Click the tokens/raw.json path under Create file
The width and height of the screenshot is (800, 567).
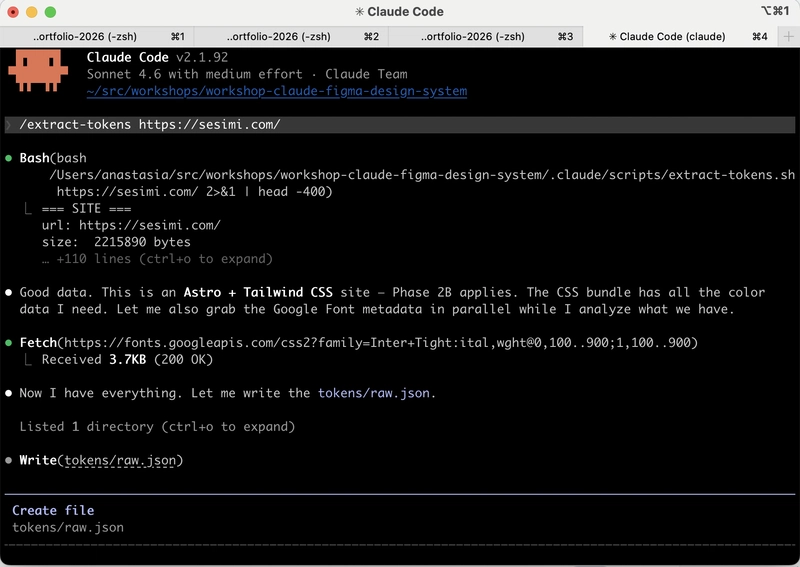(x=68, y=527)
